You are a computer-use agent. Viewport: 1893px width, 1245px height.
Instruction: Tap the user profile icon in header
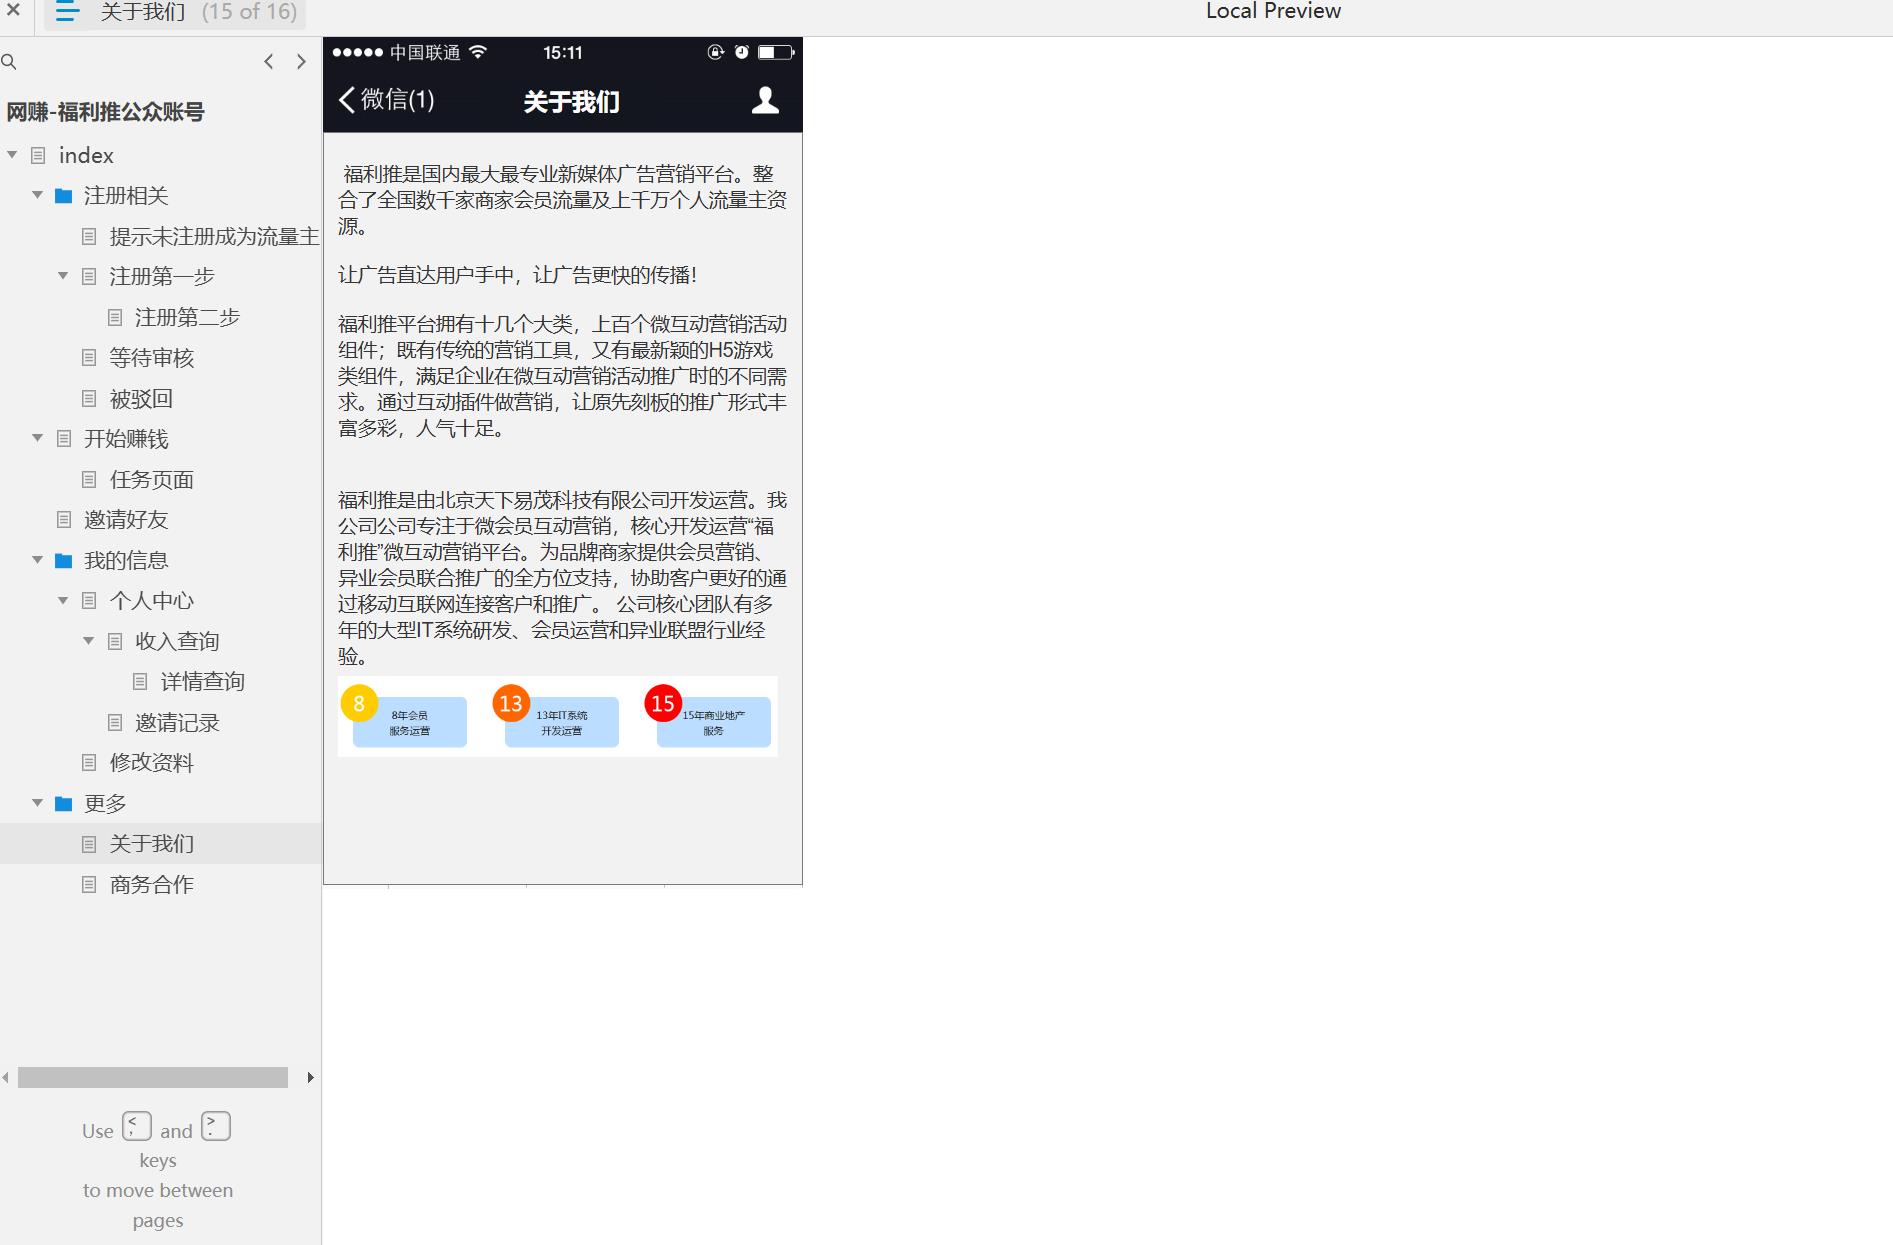765,100
